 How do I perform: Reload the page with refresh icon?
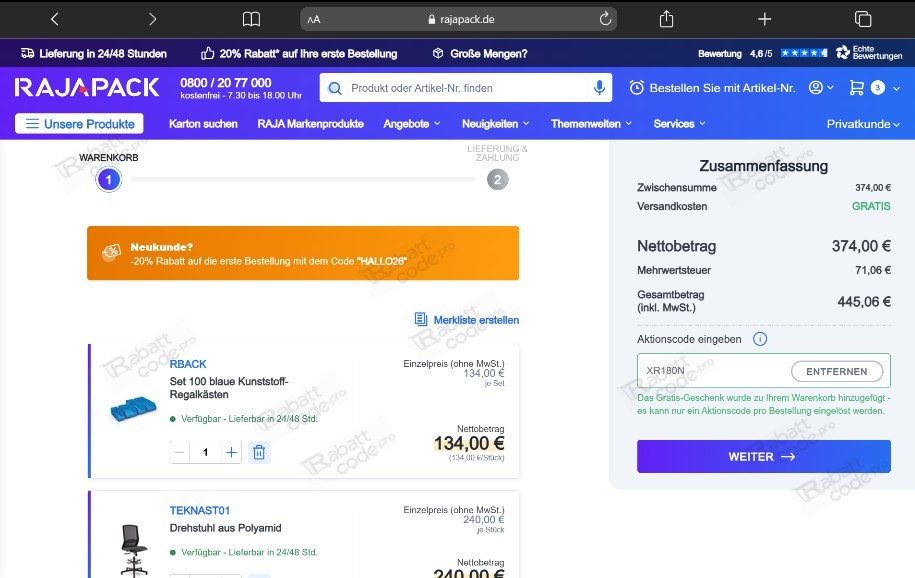coord(605,19)
